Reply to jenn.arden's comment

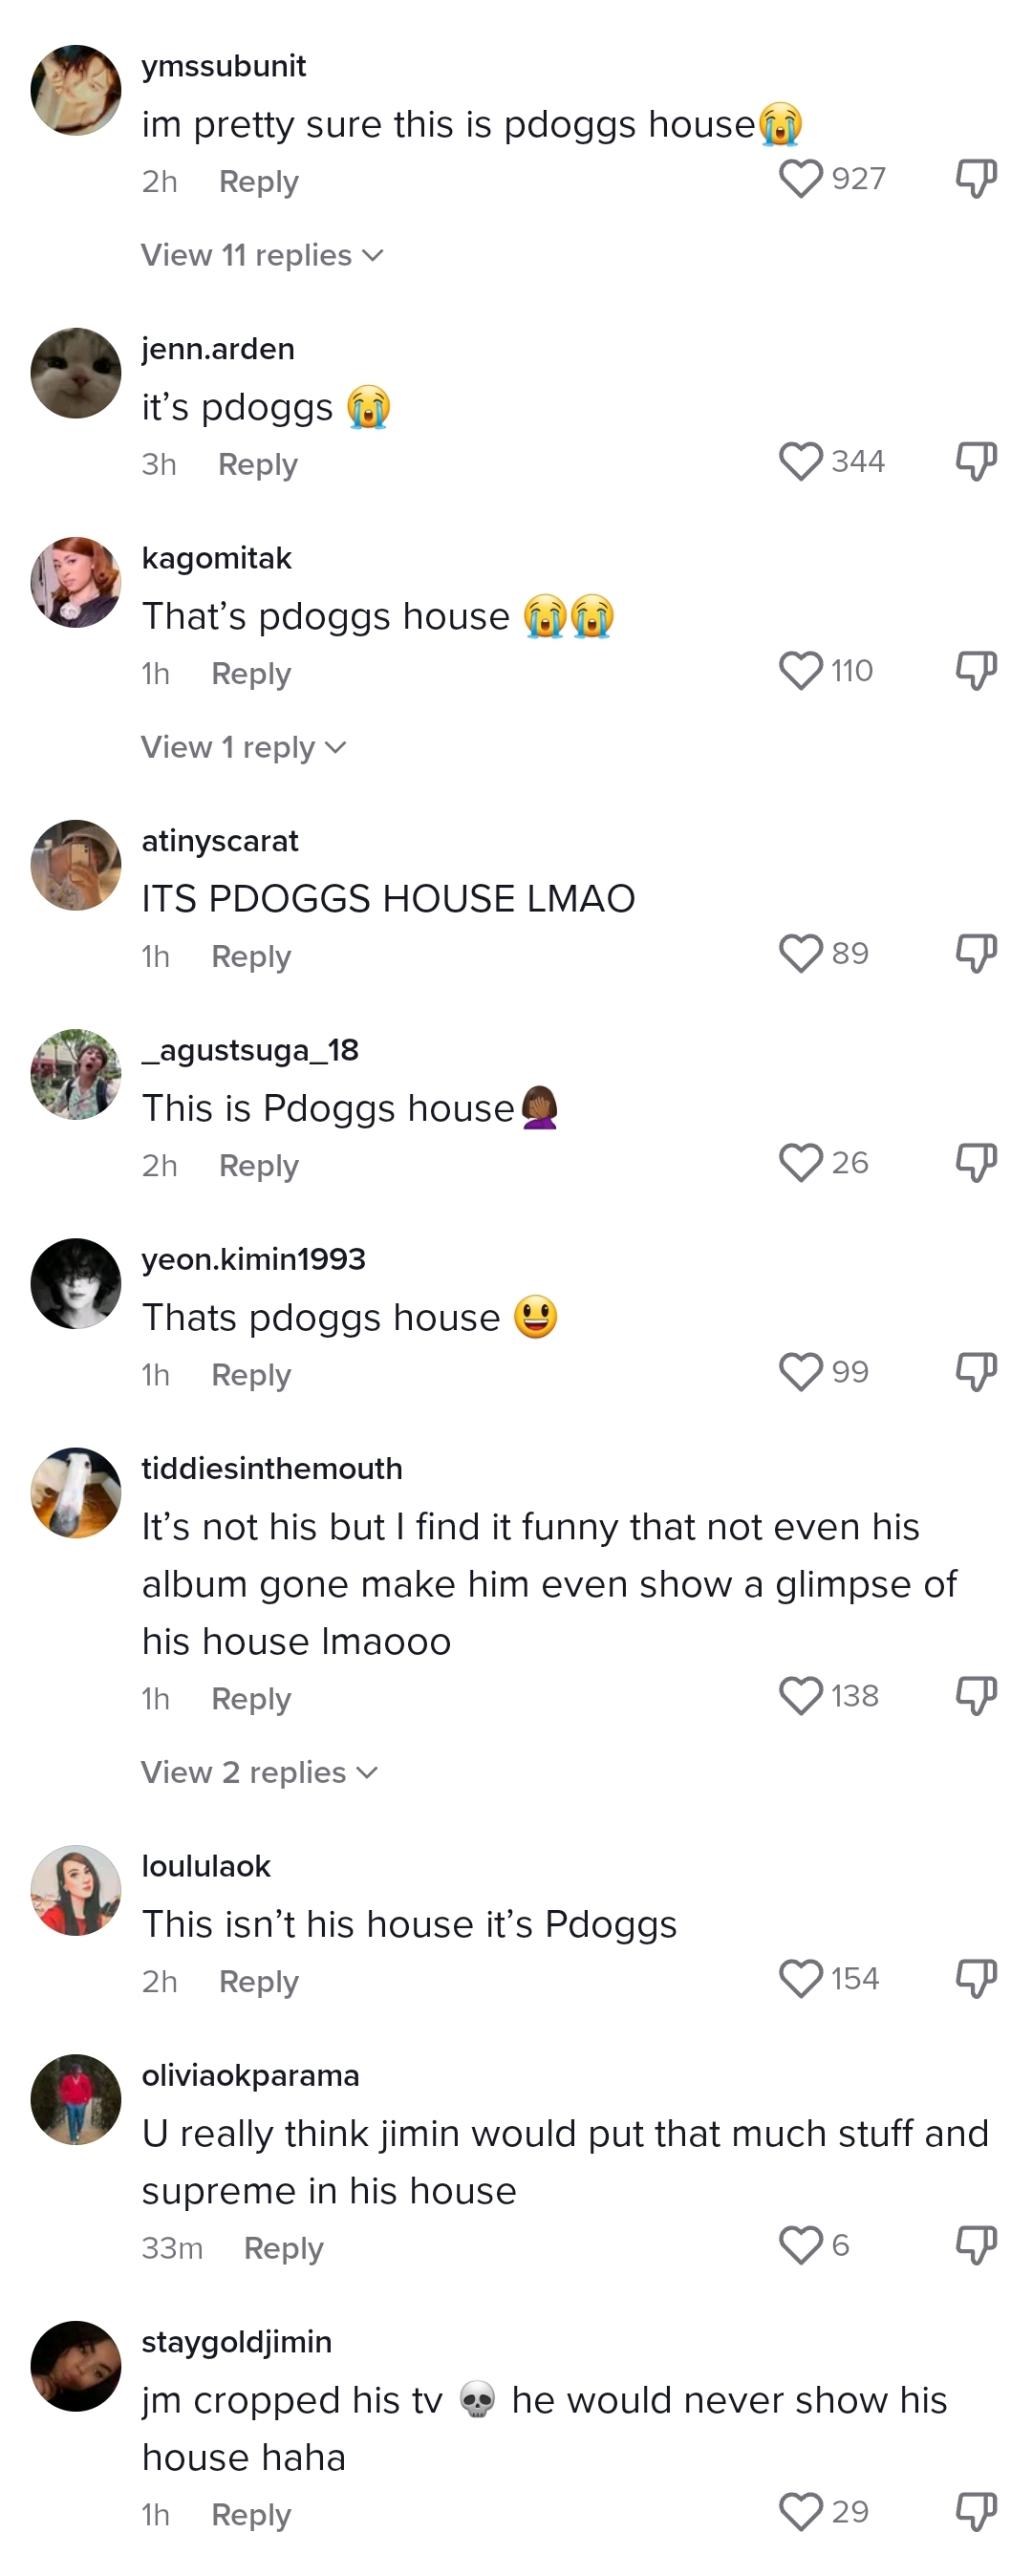258,465
